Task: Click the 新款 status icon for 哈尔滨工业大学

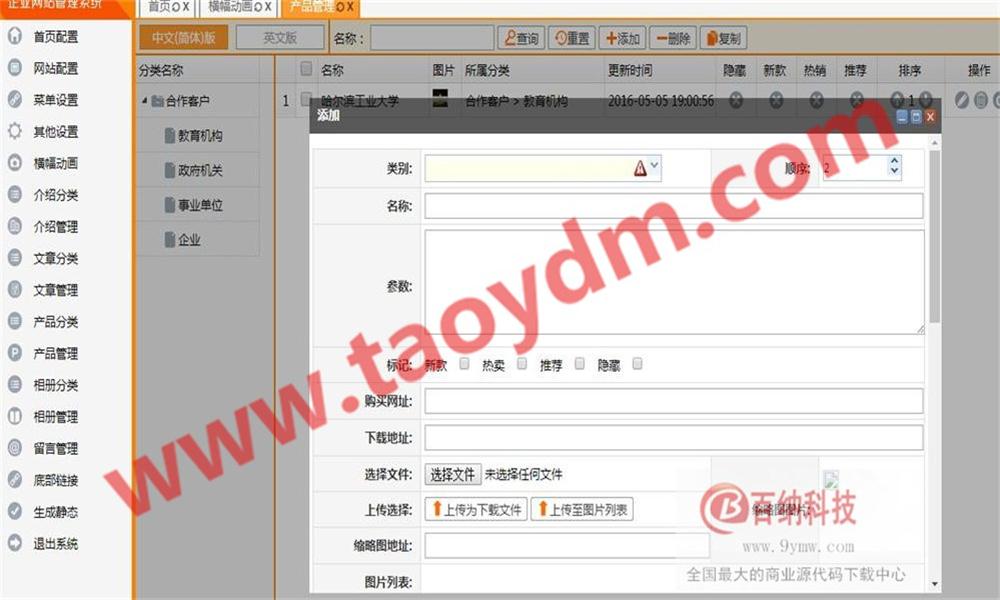Action: (x=776, y=100)
